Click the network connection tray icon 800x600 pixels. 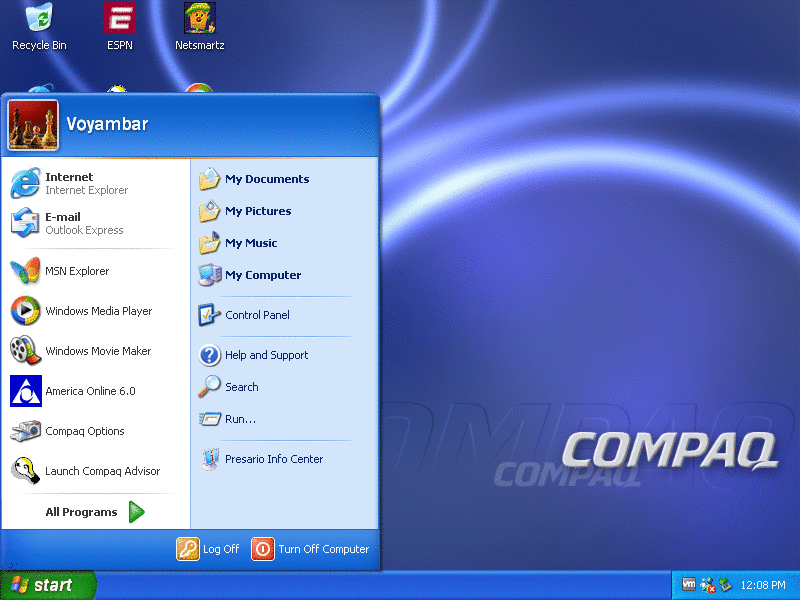[x=707, y=585]
